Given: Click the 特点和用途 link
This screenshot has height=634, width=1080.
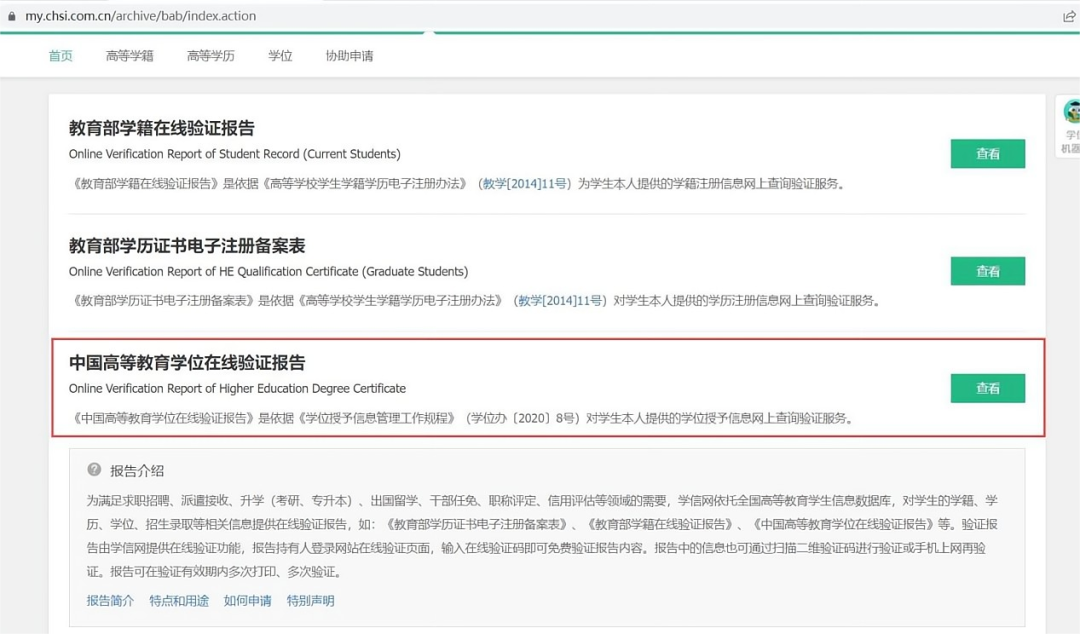Looking at the screenshot, I should (179, 603).
